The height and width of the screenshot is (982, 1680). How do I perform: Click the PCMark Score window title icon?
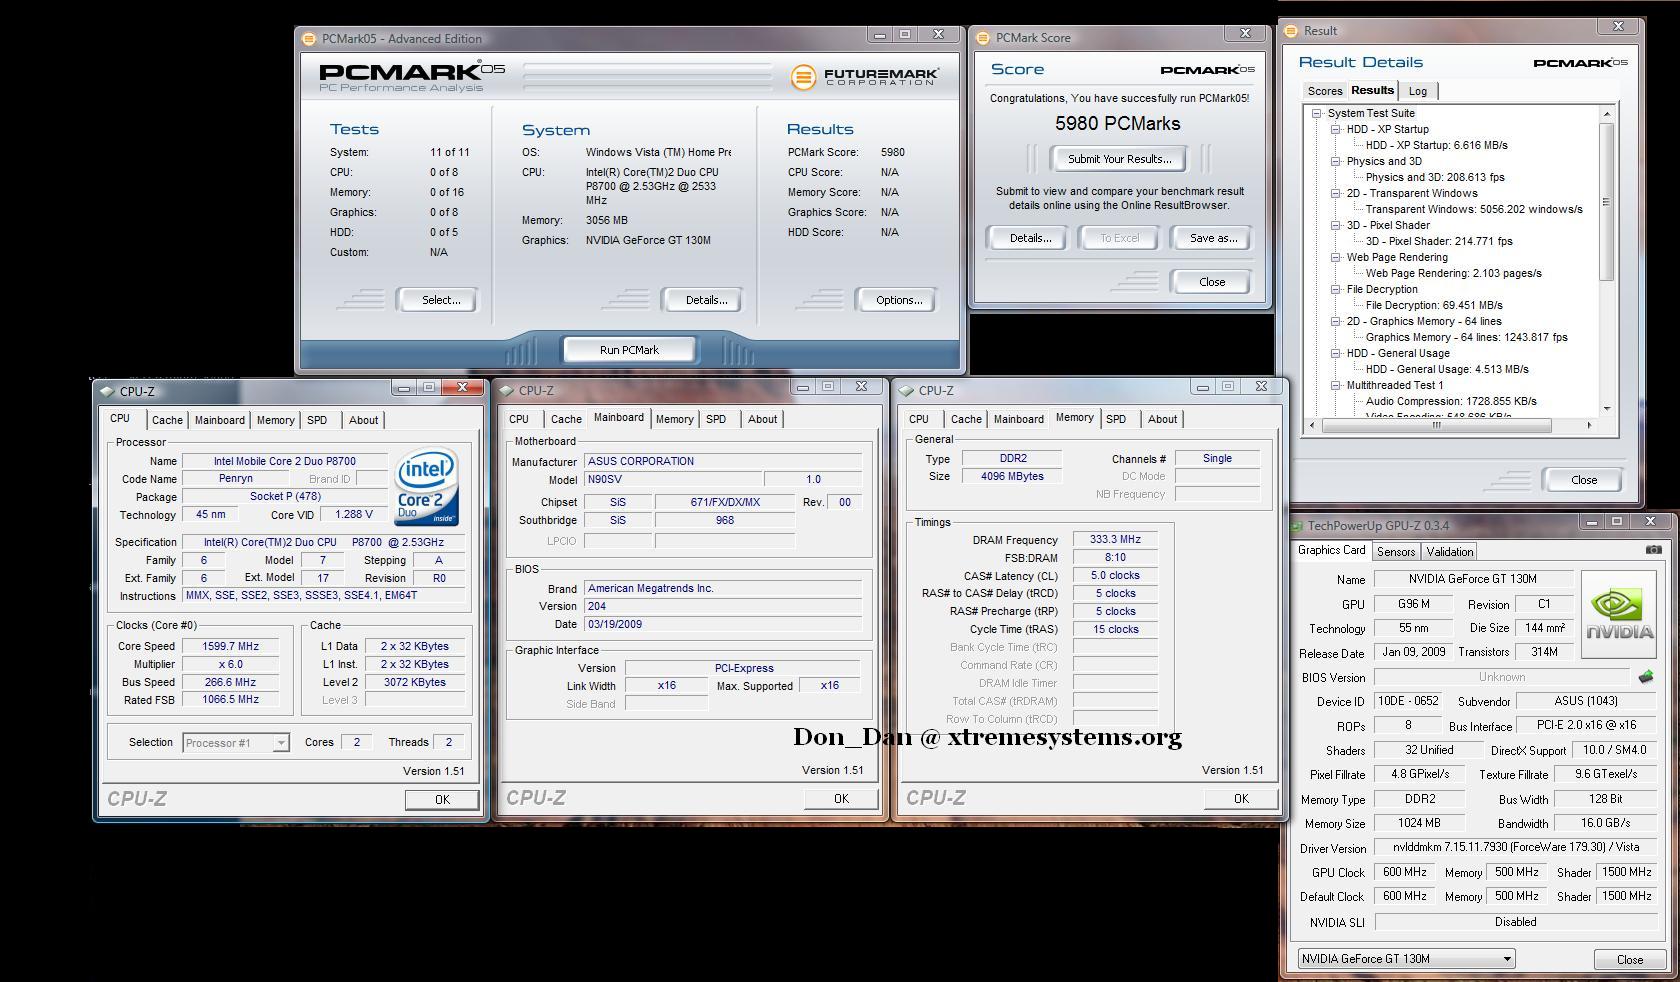coord(981,38)
